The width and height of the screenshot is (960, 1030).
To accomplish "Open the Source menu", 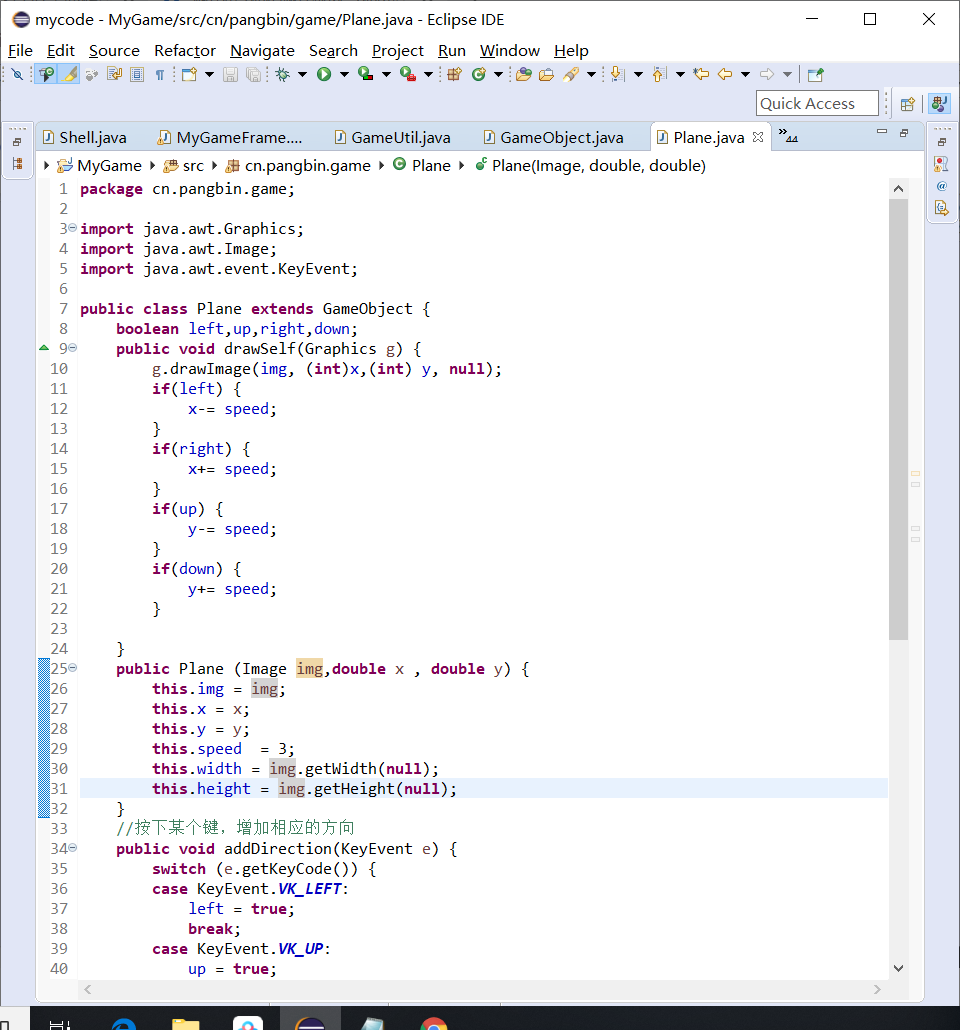I will (x=114, y=51).
